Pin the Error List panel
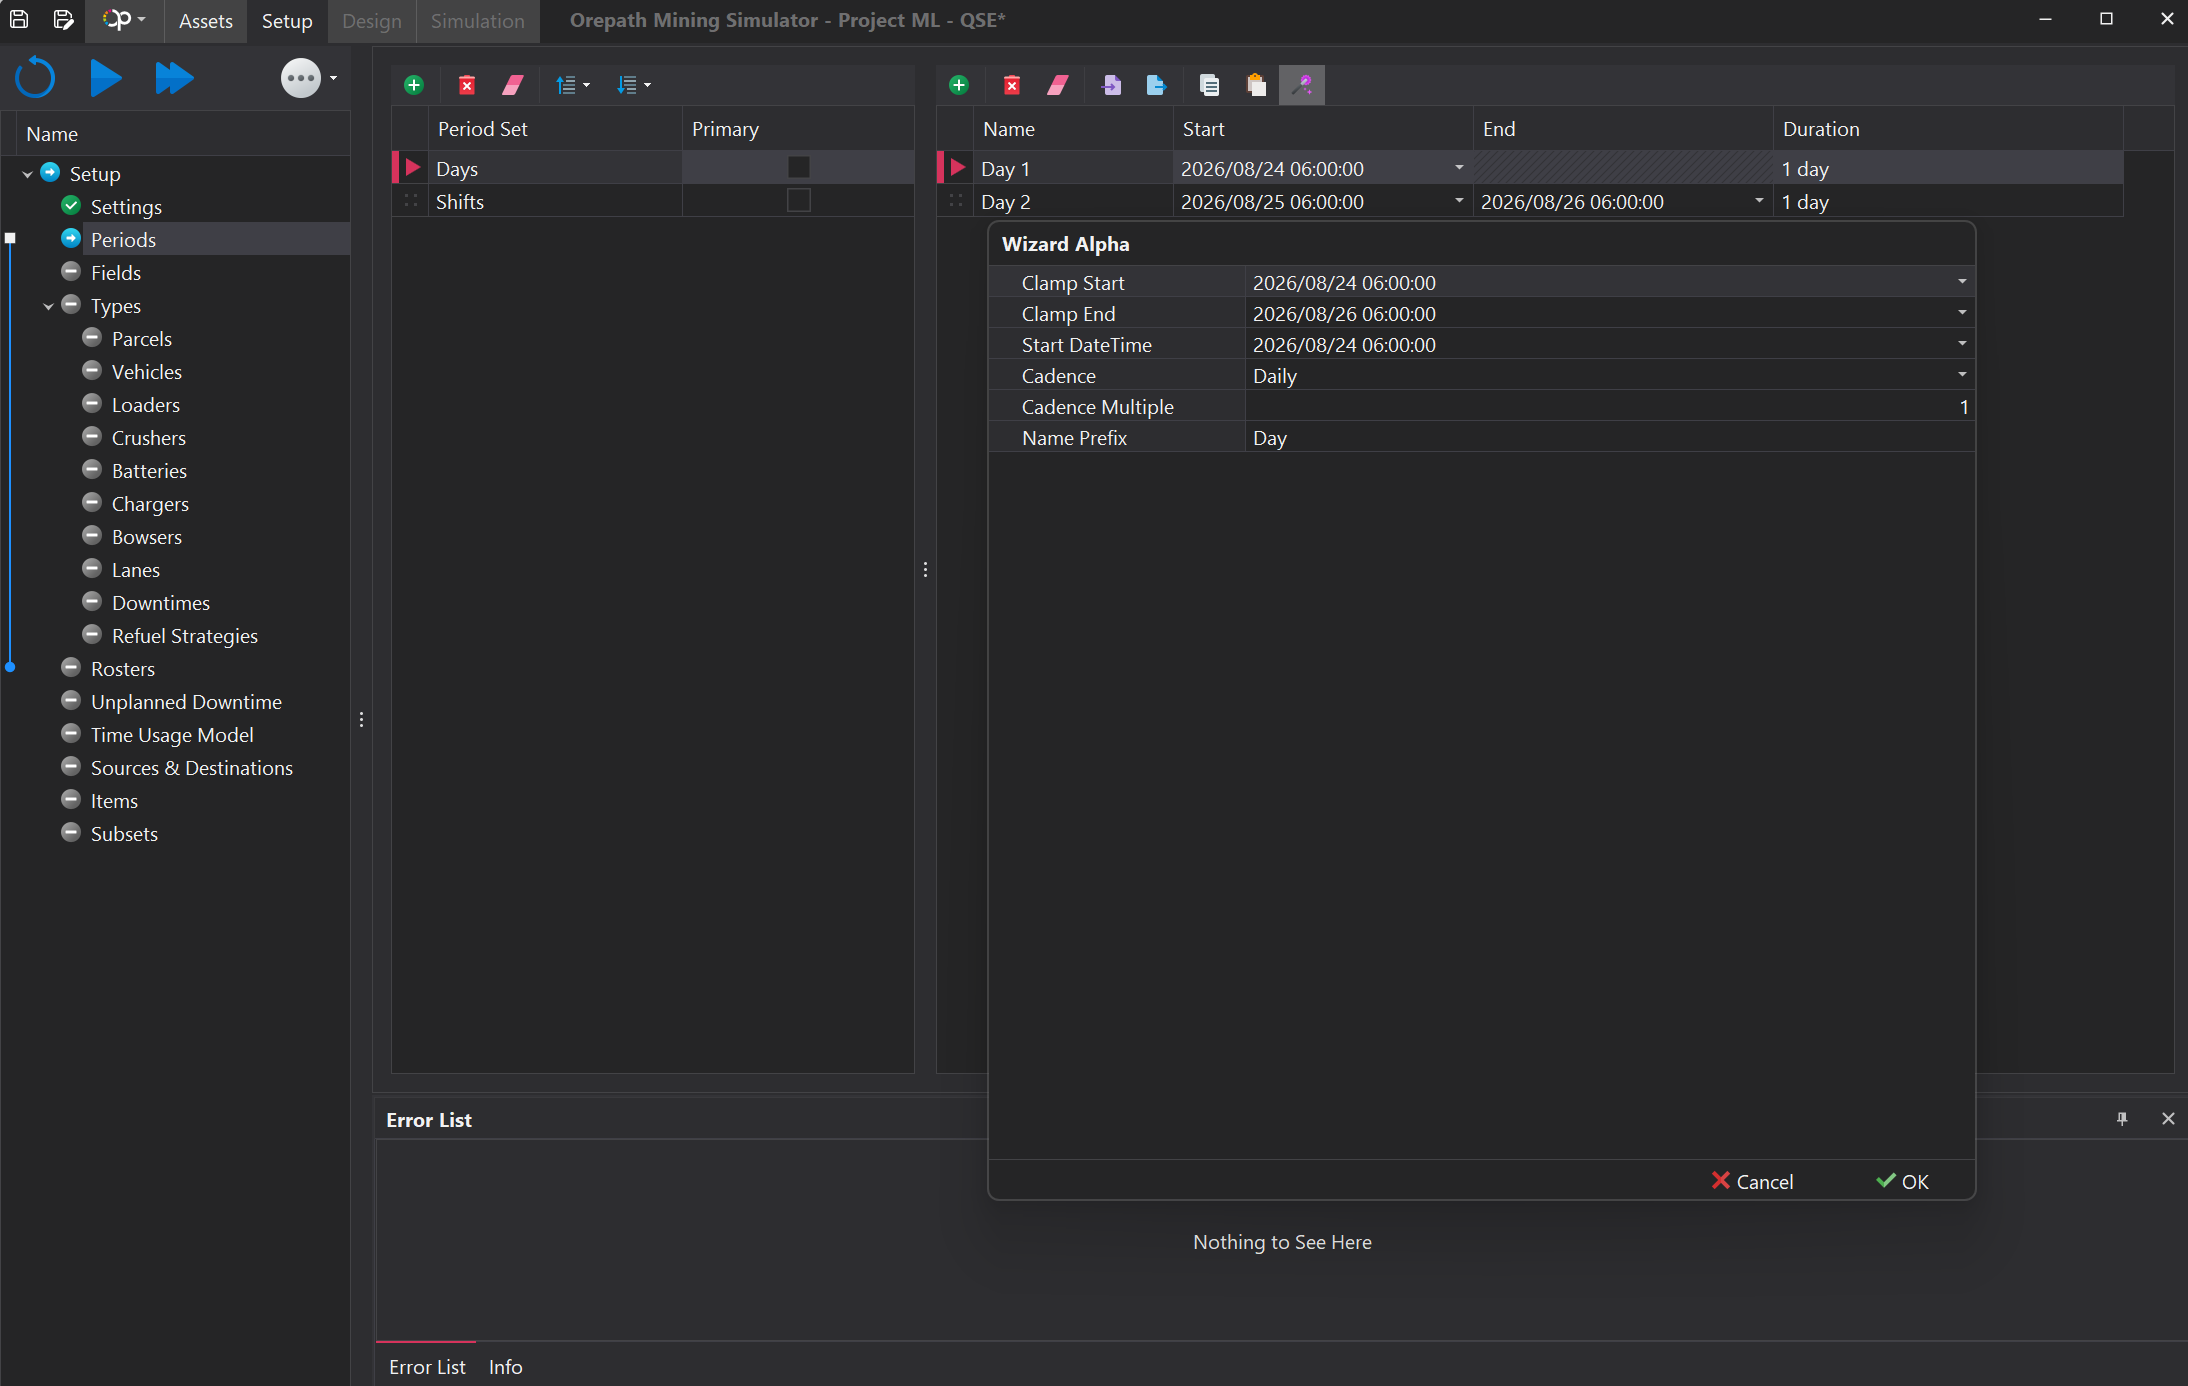Viewport: 2188px width, 1386px height. point(2122,1119)
